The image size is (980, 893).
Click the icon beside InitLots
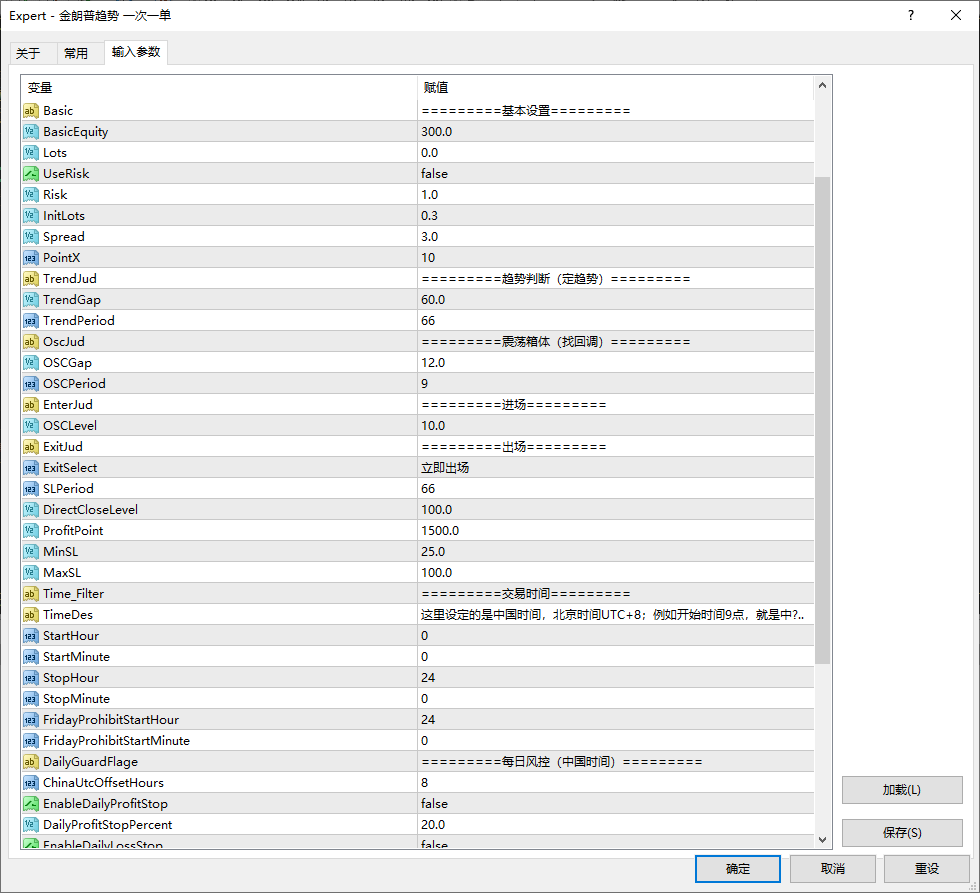[31, 216]
